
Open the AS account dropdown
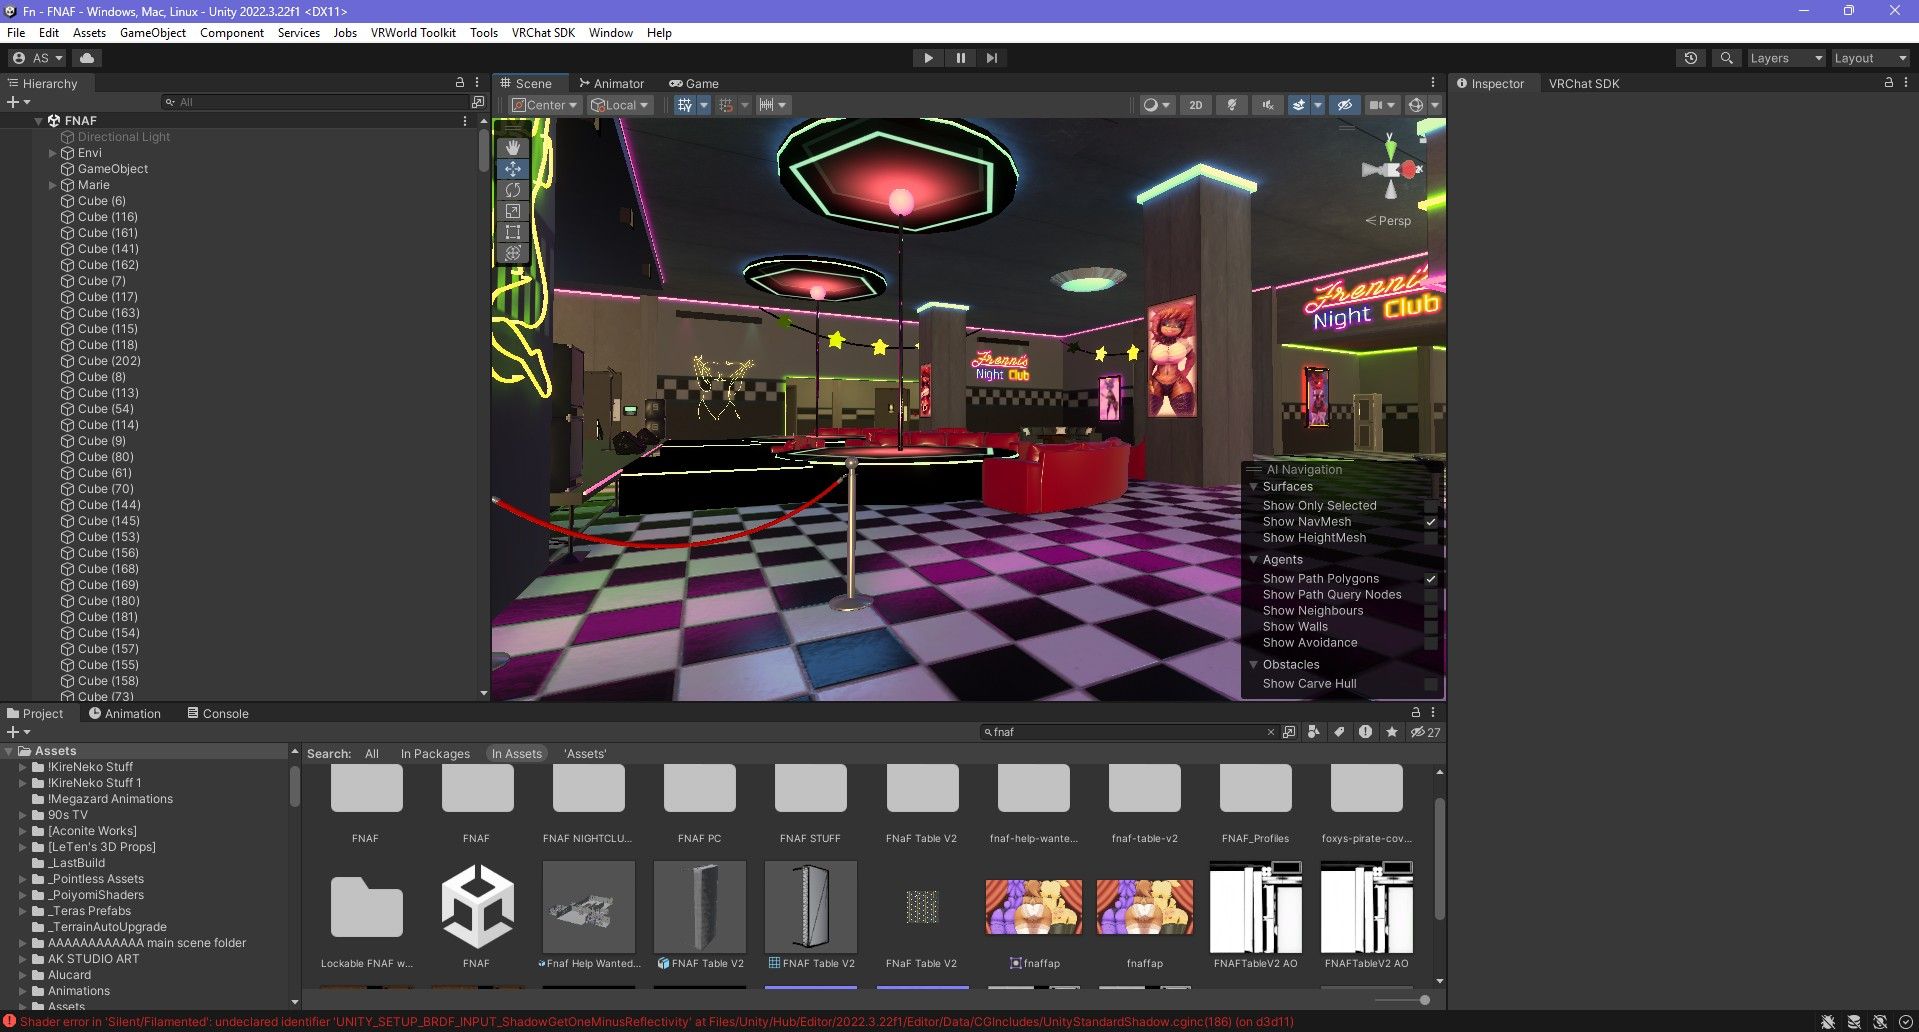(x=38, y=58)
